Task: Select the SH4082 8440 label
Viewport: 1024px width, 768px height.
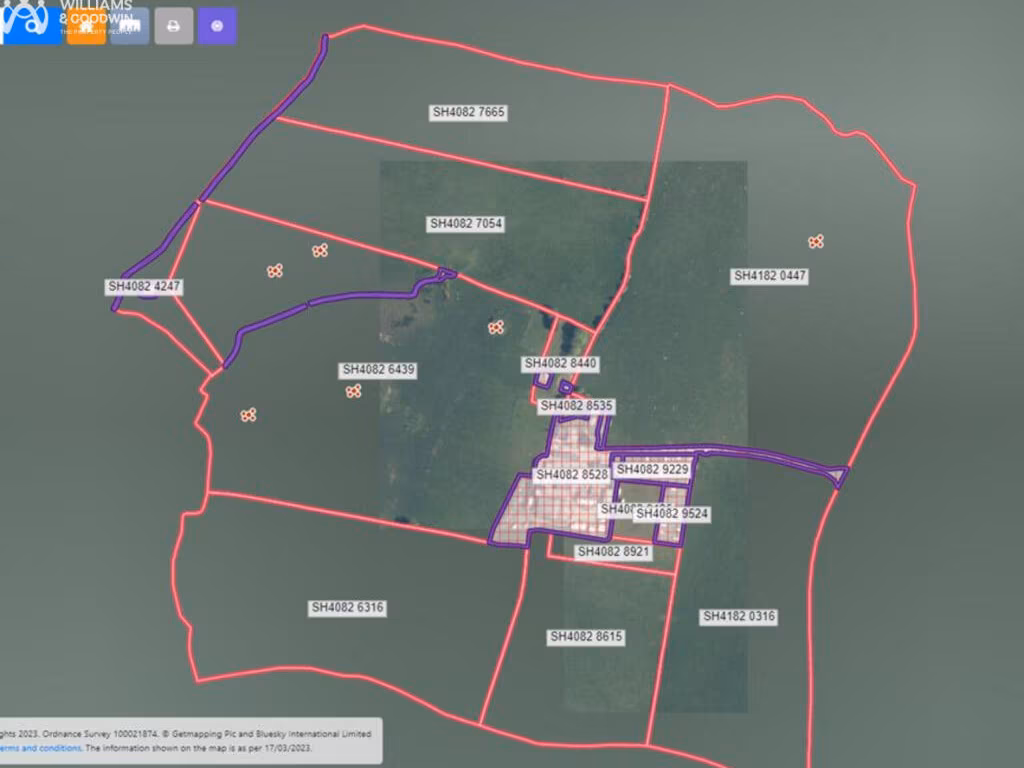Action: point(560,364)
